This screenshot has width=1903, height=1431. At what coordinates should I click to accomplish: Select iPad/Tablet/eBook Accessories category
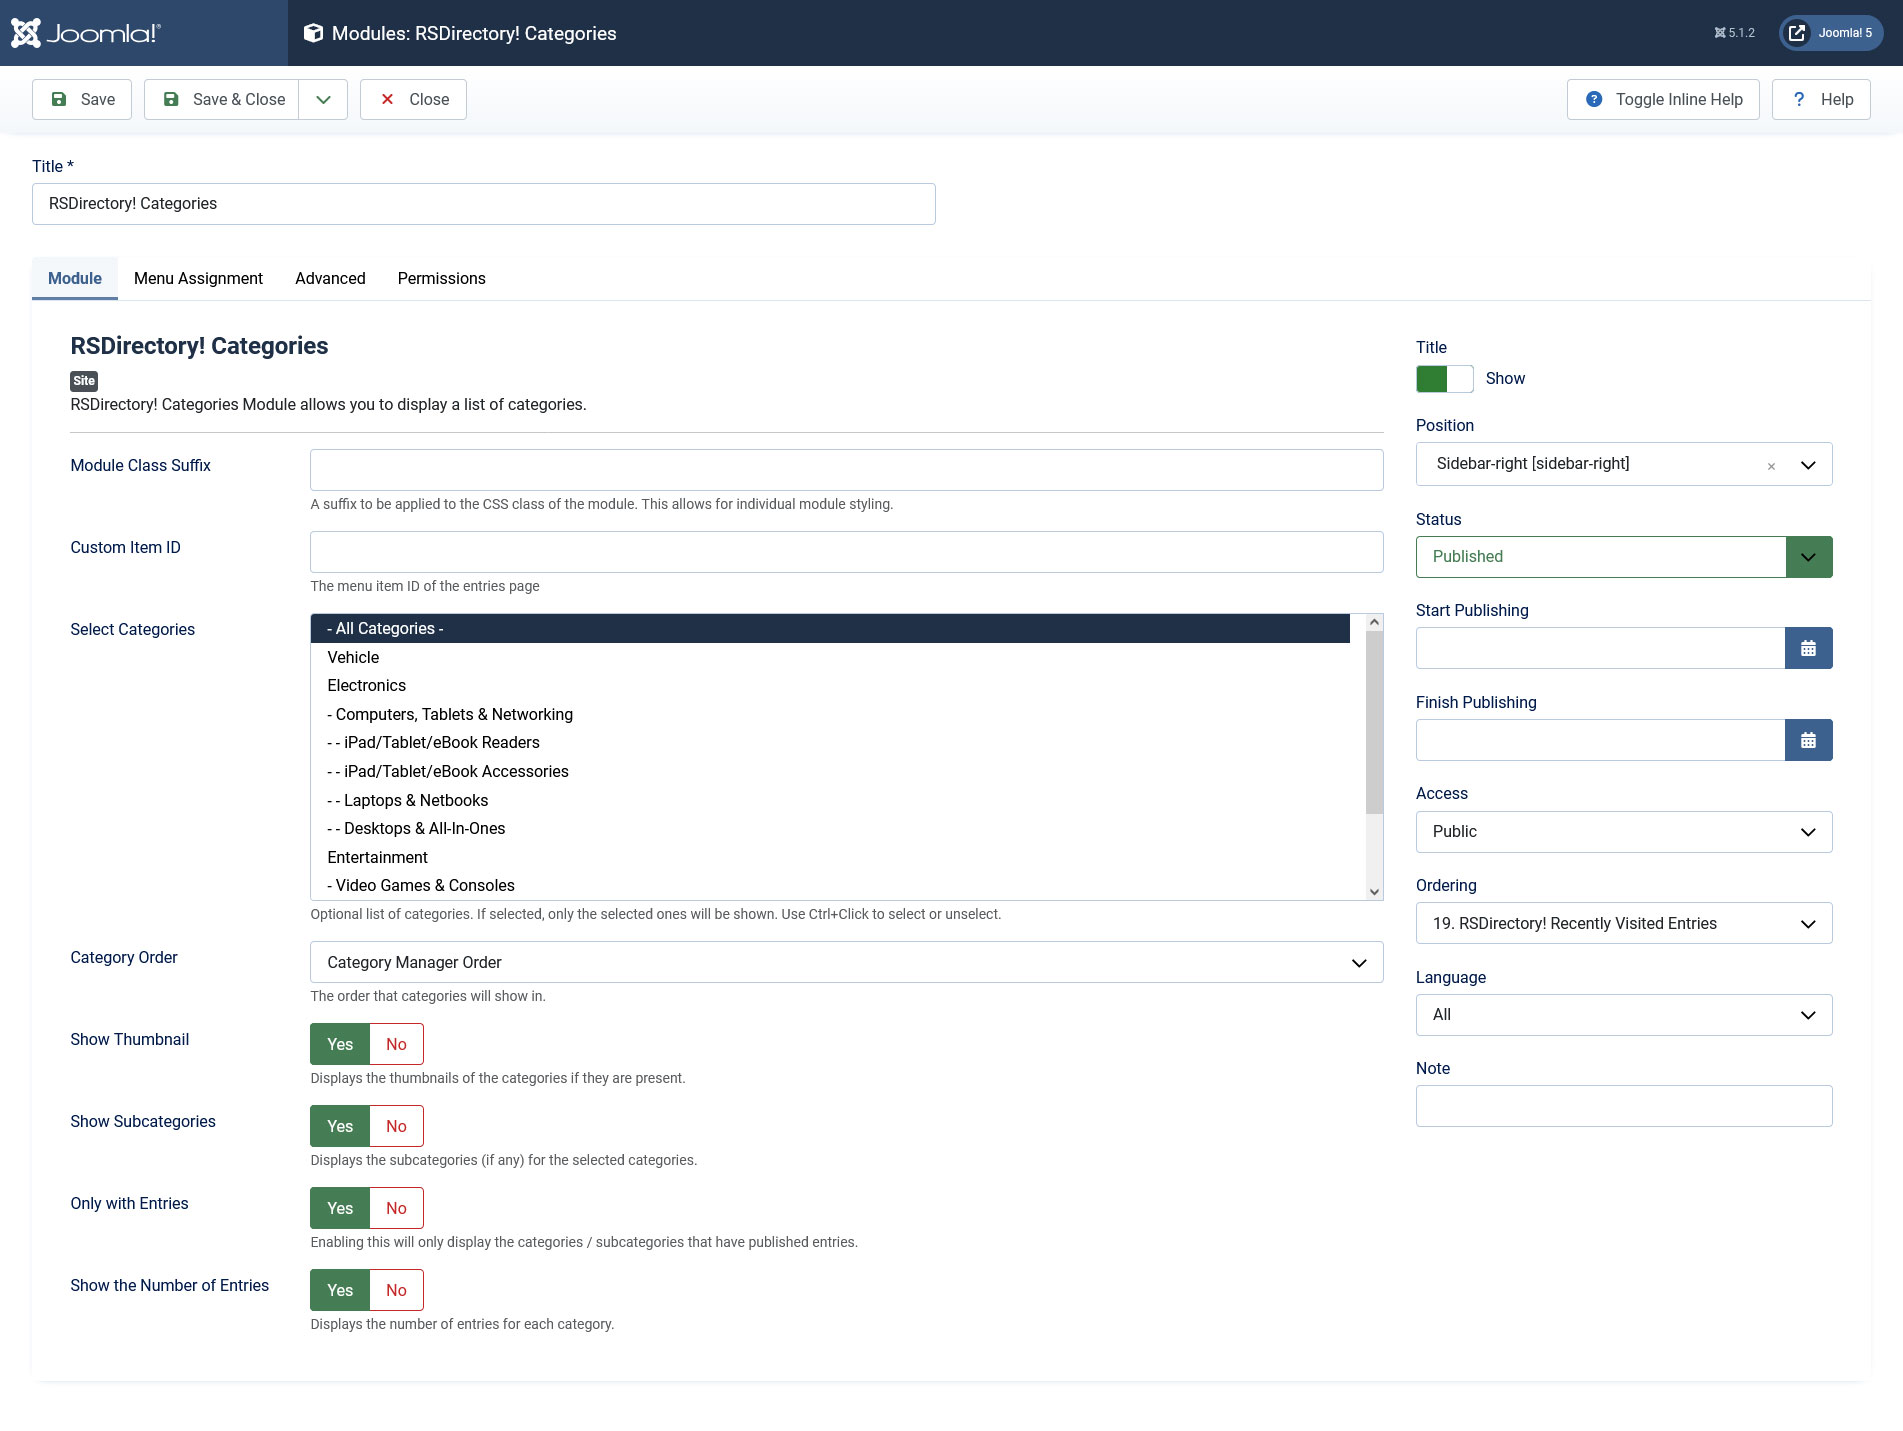(830, 771)
